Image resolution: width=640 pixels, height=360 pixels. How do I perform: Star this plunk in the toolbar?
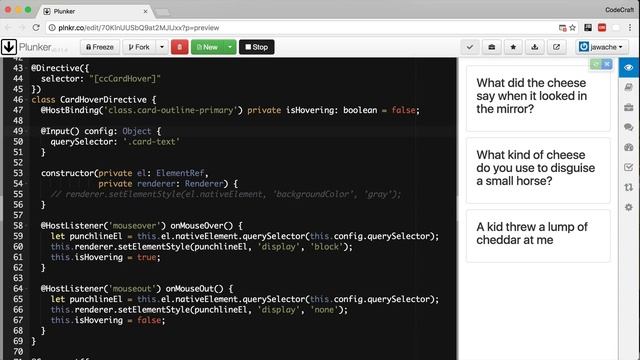[513, 47]
